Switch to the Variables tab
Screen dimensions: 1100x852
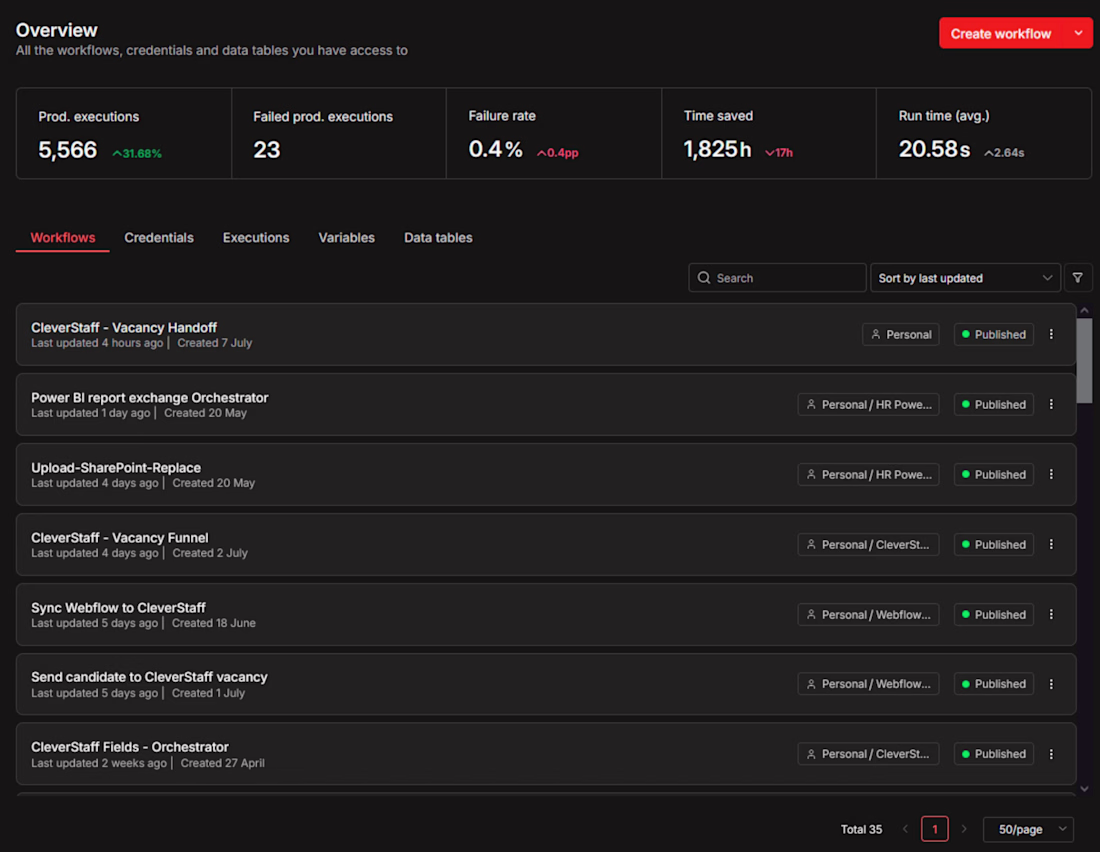point(347,238)
